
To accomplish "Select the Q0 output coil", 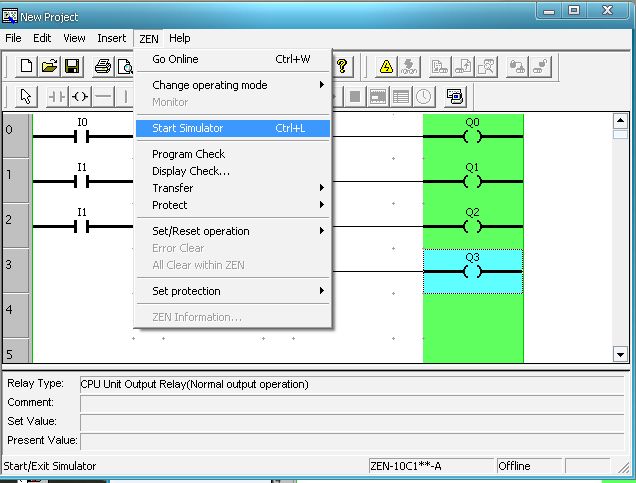I will tap(473, 136).
